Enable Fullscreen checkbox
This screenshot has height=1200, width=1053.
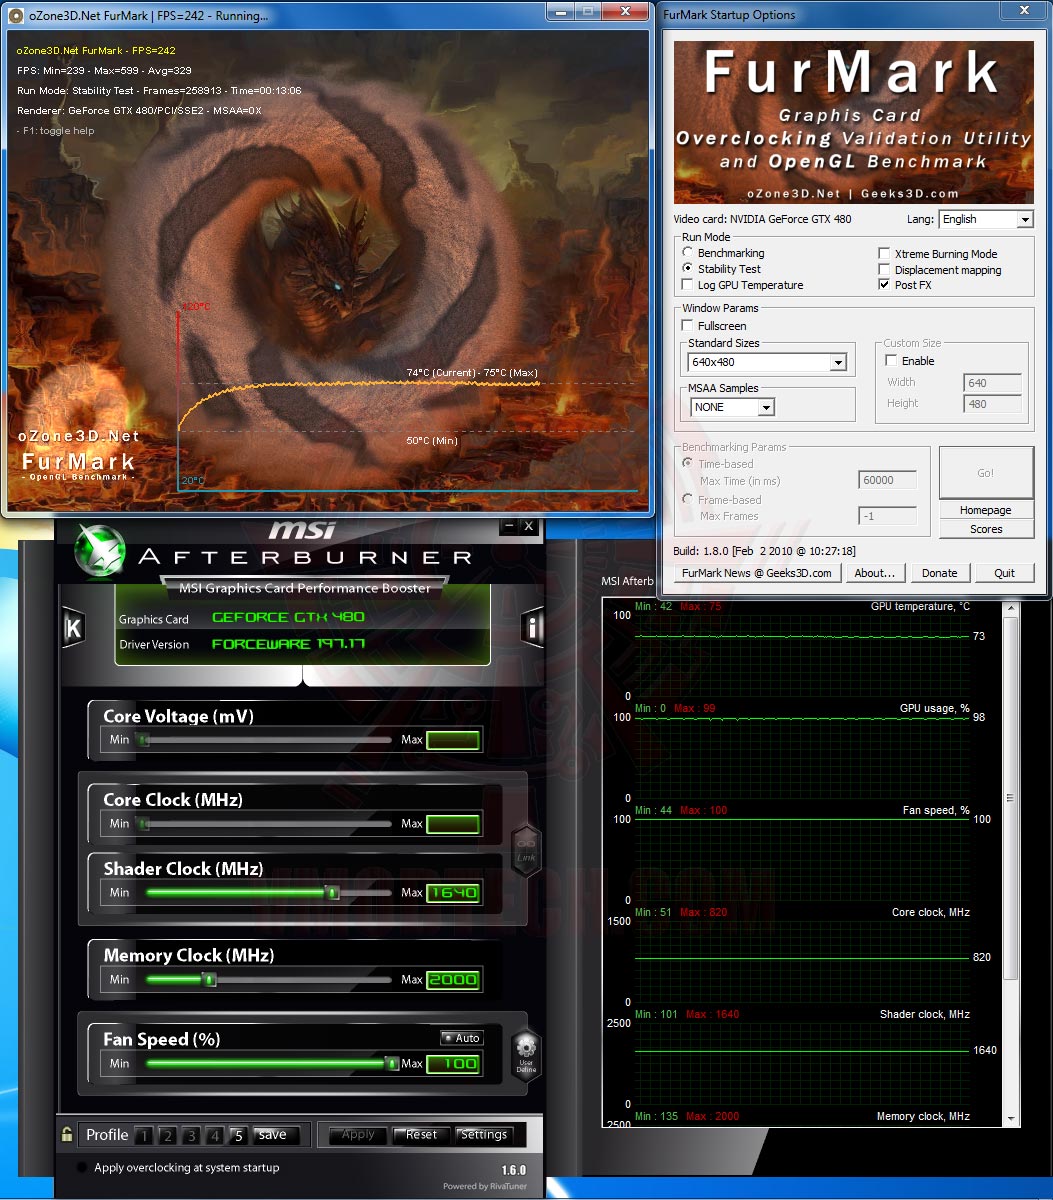[x=688, y=326]
